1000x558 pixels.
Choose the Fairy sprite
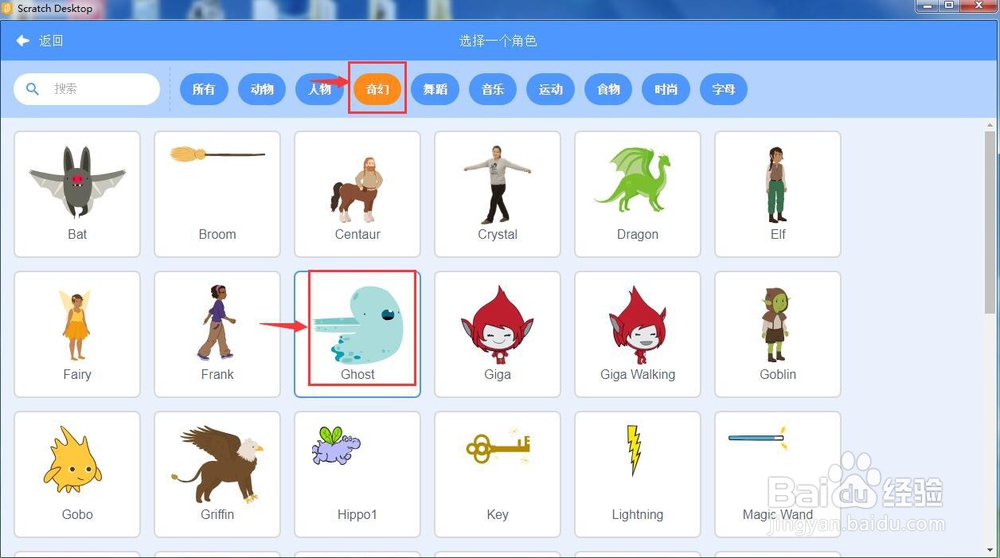pos(77,334)
